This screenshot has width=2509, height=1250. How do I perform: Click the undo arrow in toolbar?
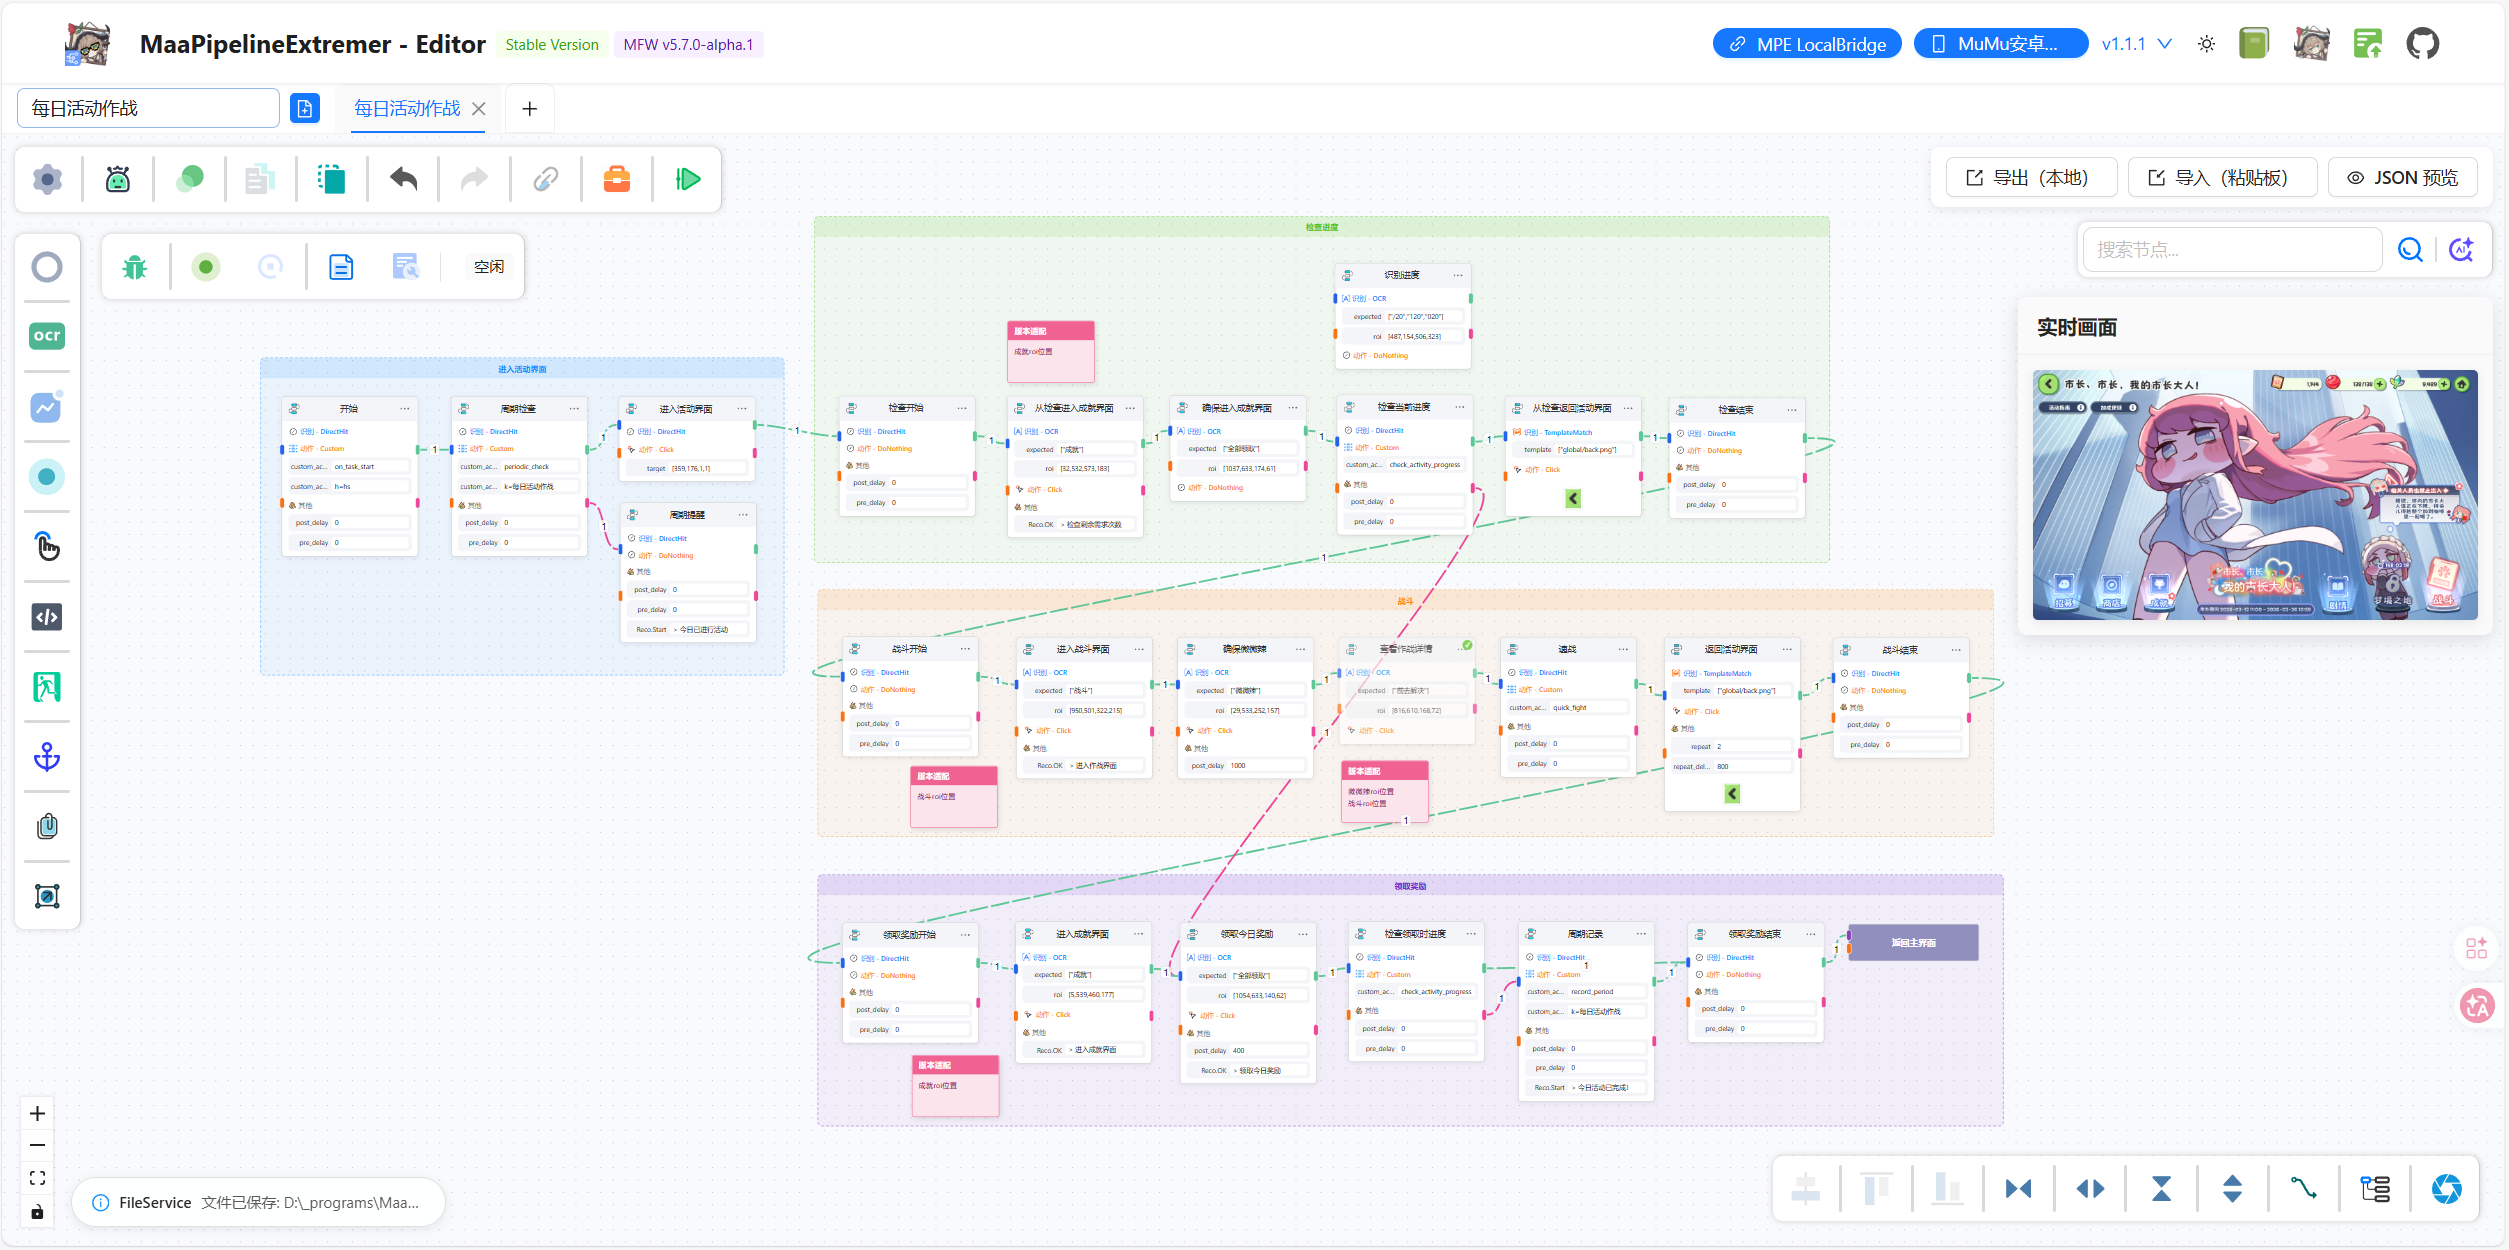(x=403, y=179)
